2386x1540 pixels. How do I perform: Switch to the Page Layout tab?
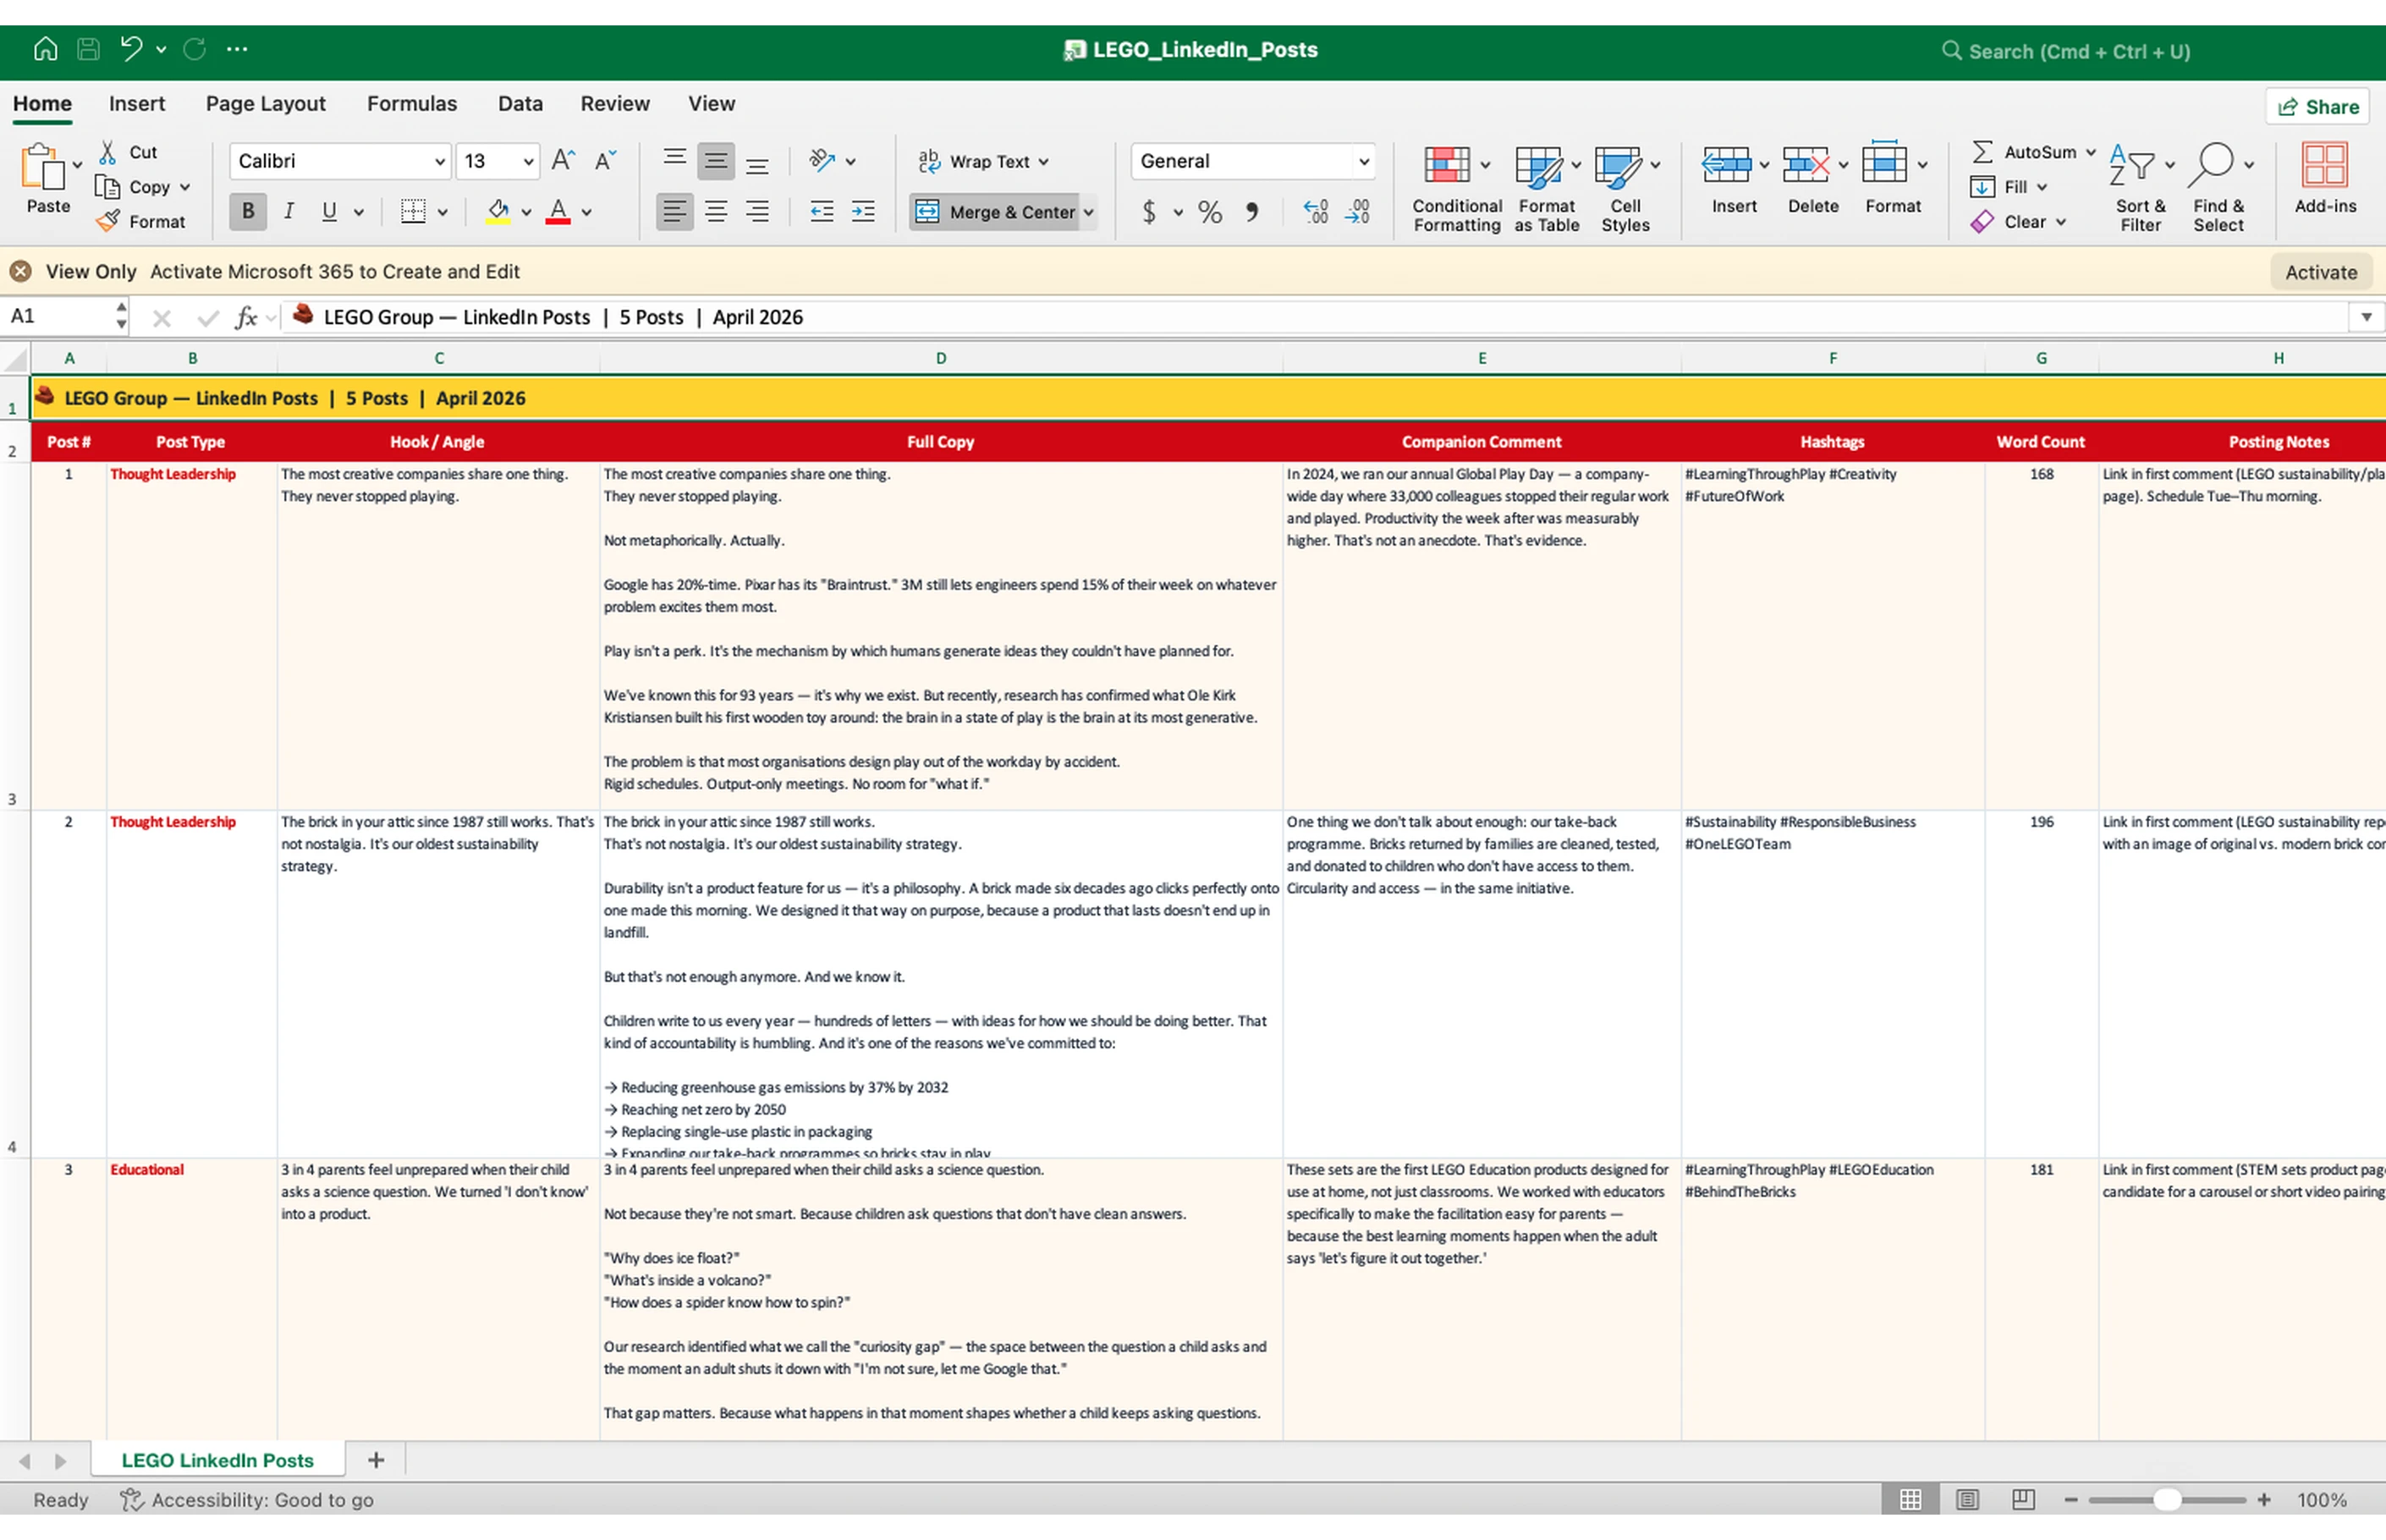click(x=265, y=104)
